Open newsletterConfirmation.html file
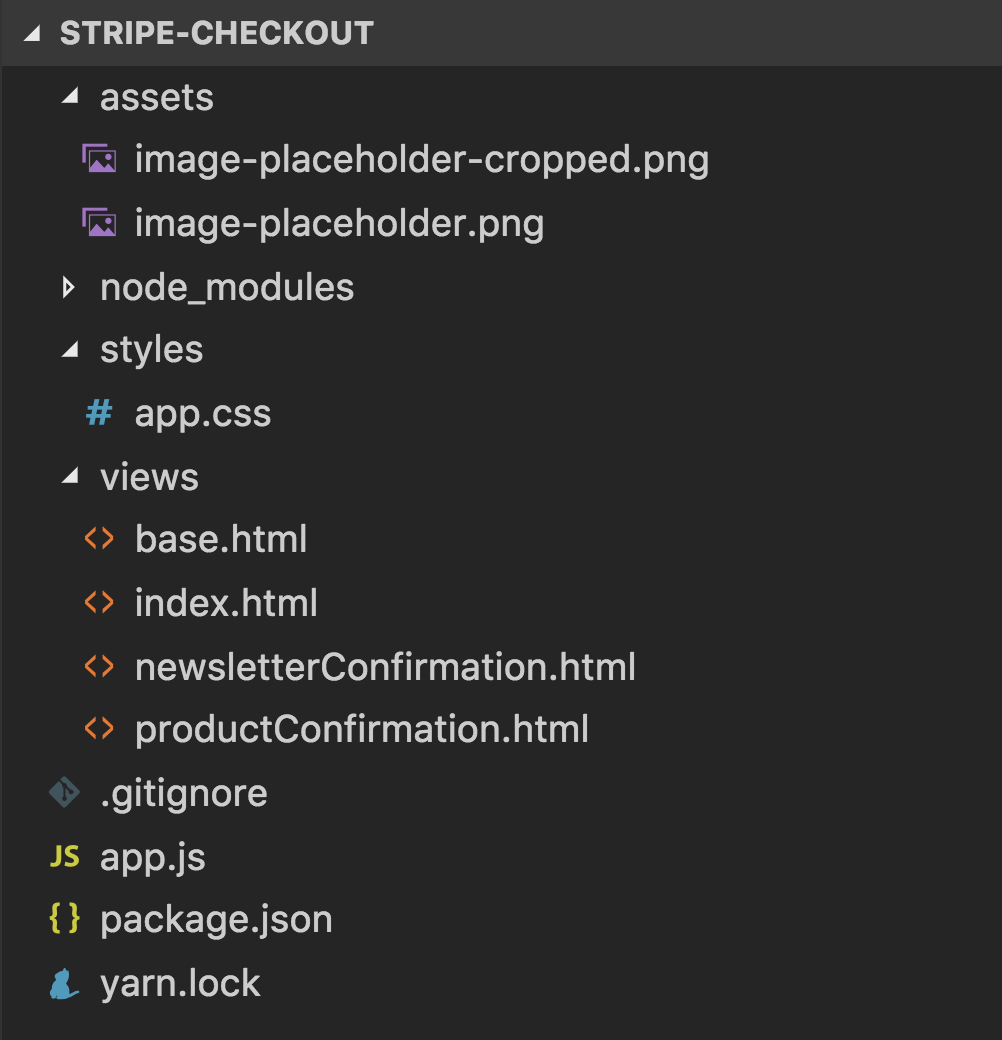This screenshot has width=1002, height=1040. [385, 667]
